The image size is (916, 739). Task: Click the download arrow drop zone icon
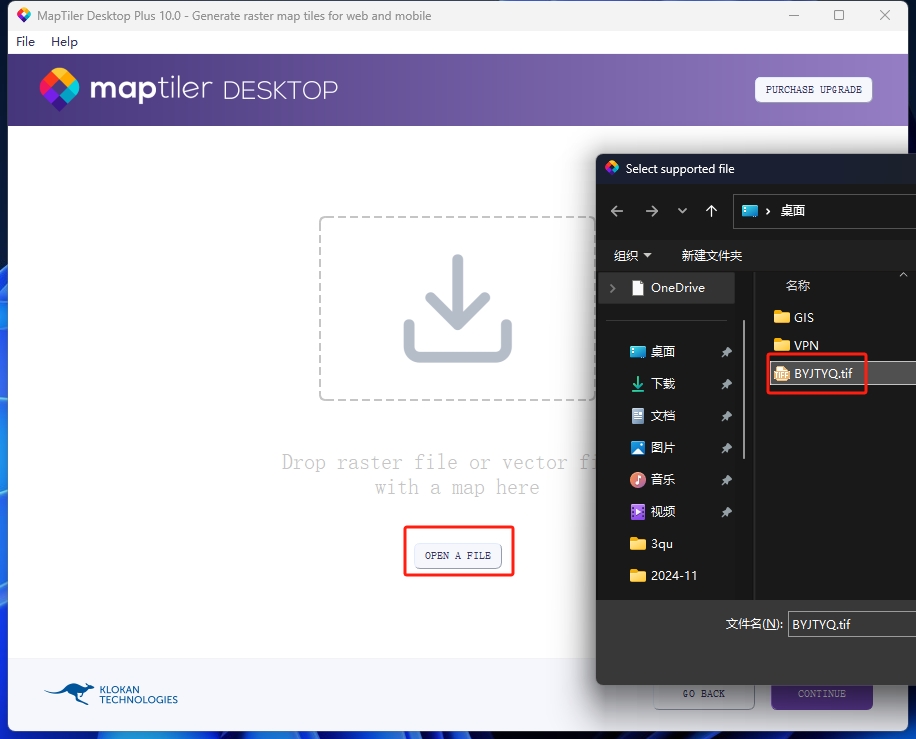pyautogui.click(x=457, y=308)
